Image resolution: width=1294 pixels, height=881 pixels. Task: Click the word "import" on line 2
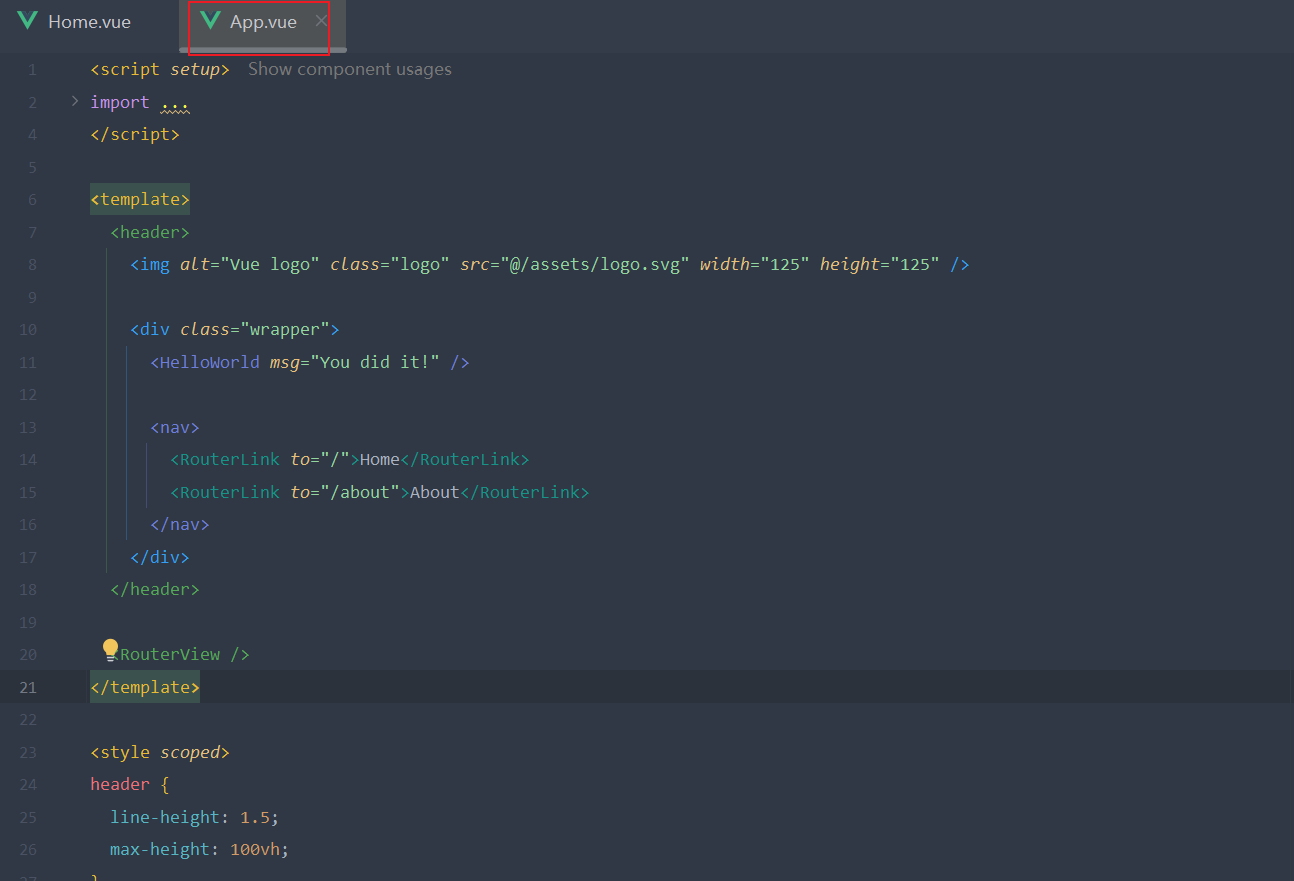[120, 102]
